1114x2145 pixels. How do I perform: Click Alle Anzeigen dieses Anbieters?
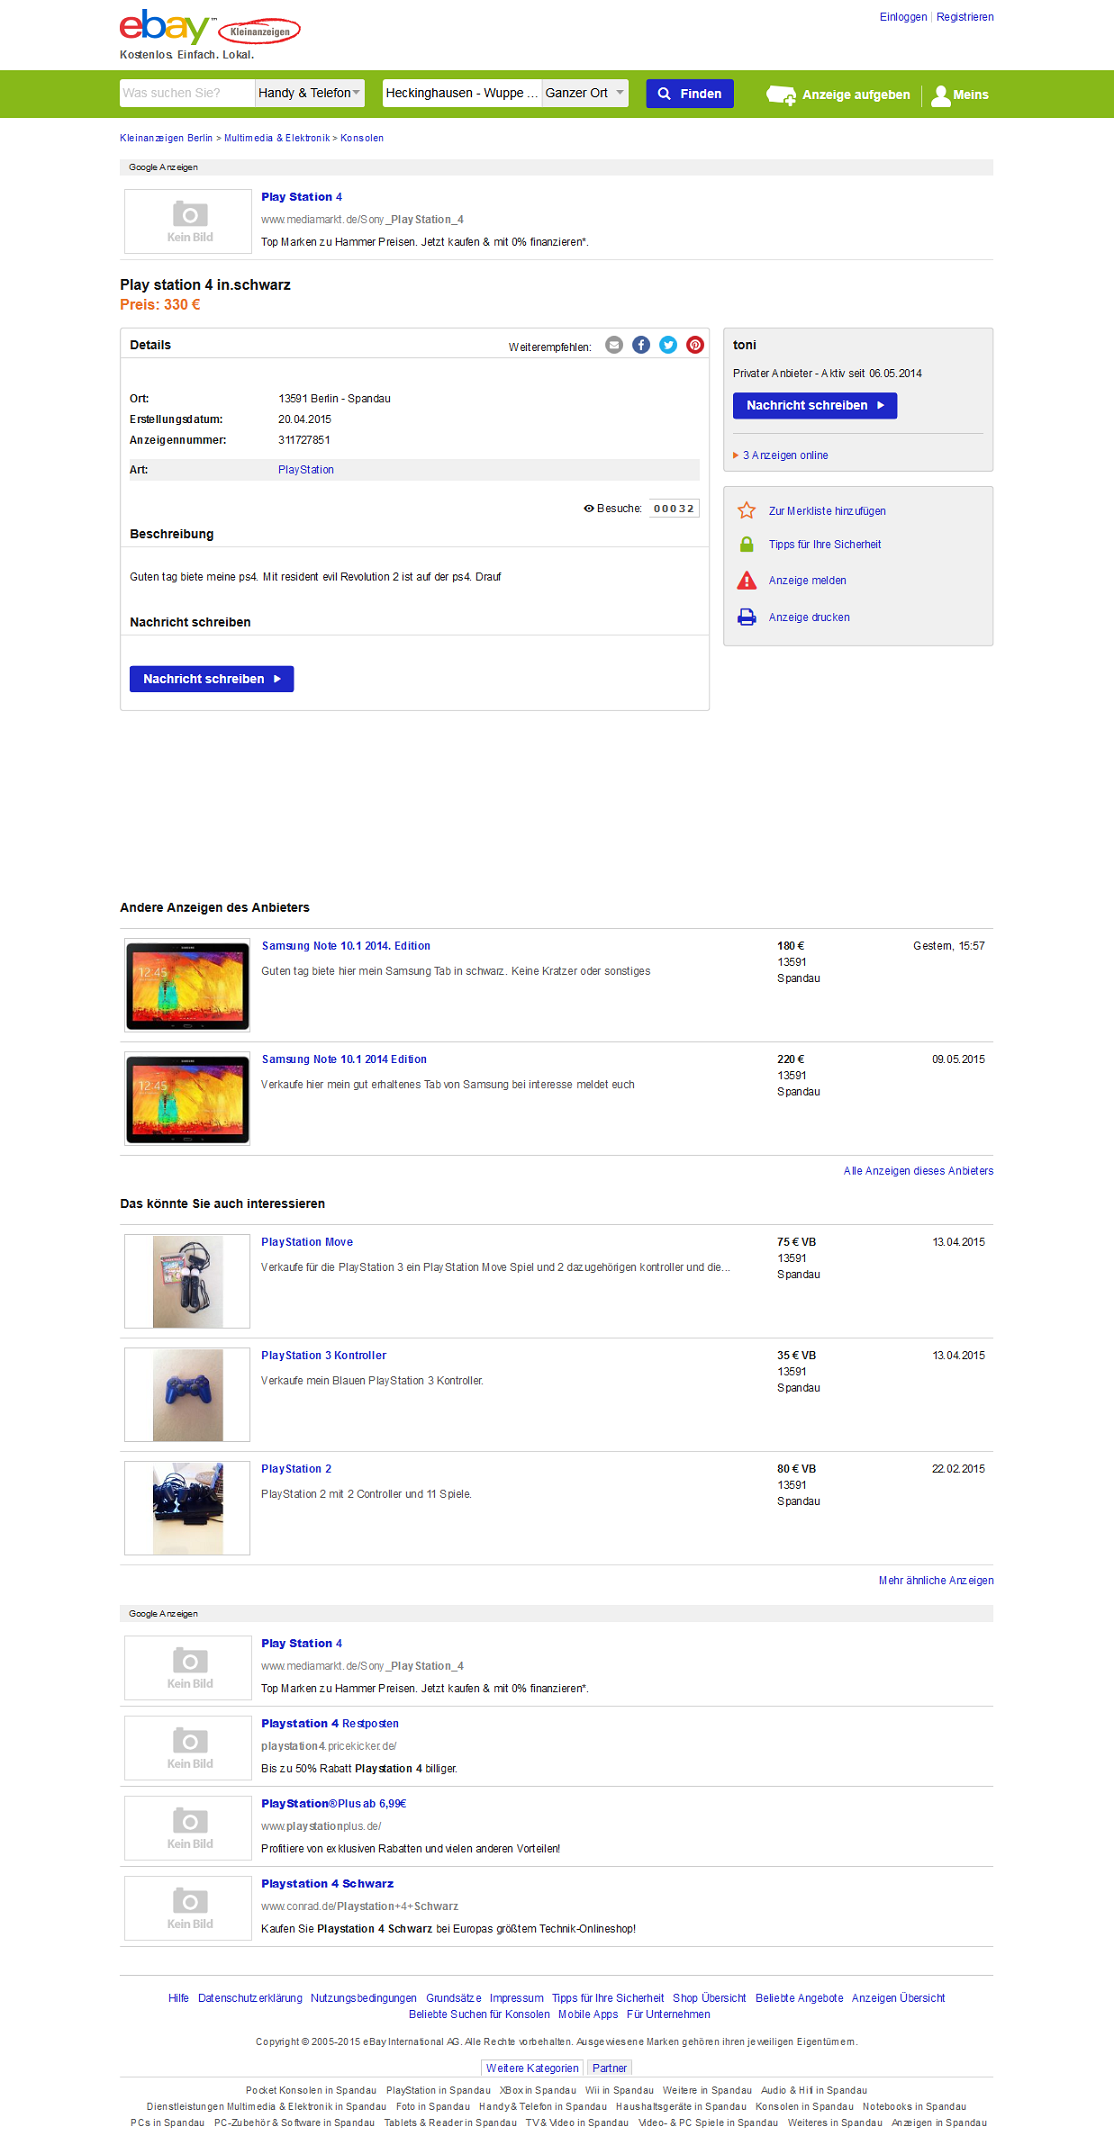(918, 1171)
